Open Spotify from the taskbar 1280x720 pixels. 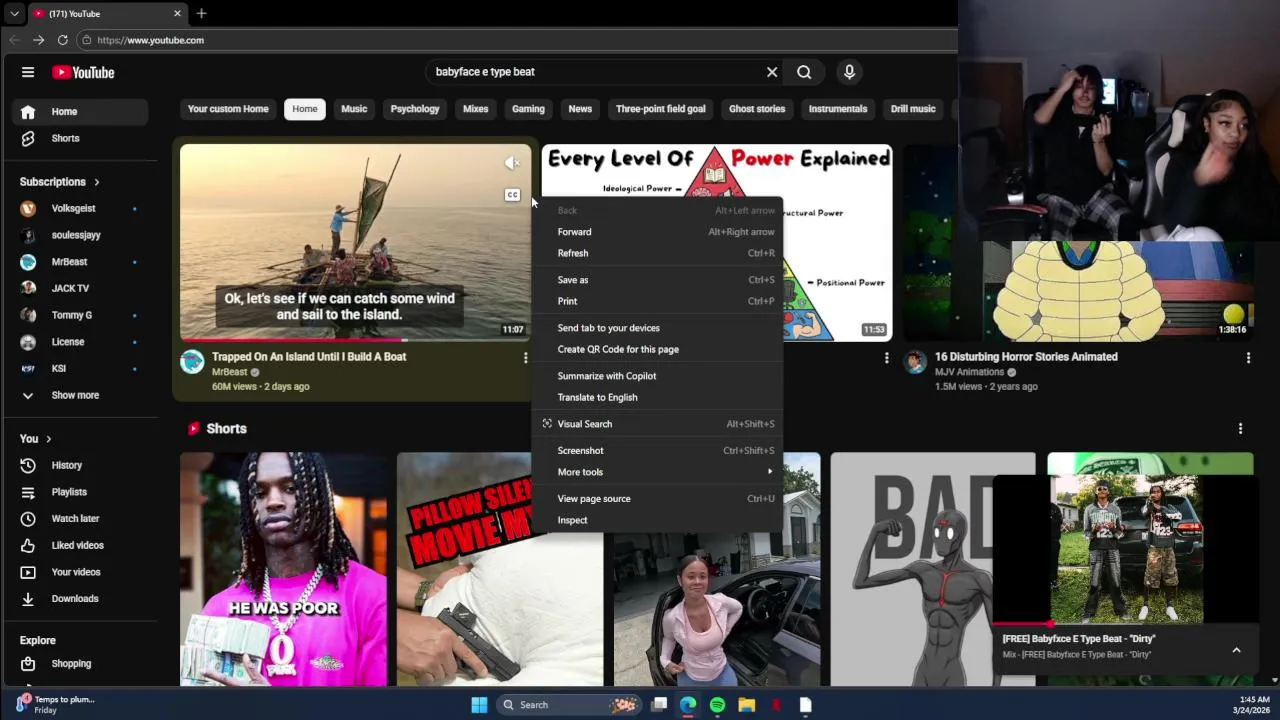pos(717,705)
